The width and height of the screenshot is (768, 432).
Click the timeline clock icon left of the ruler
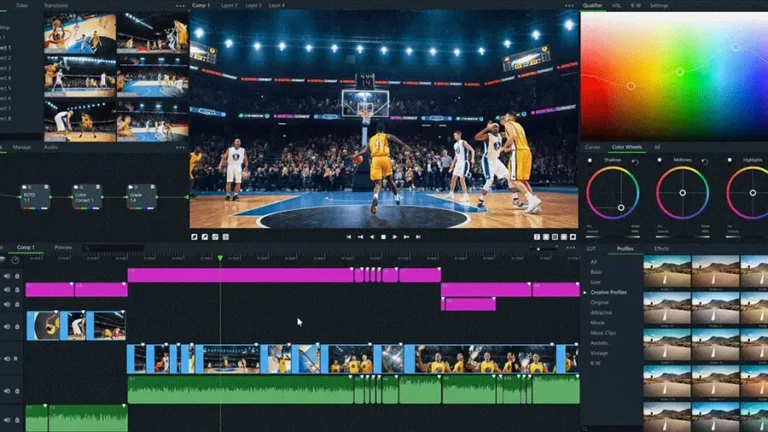coord(15,260)
